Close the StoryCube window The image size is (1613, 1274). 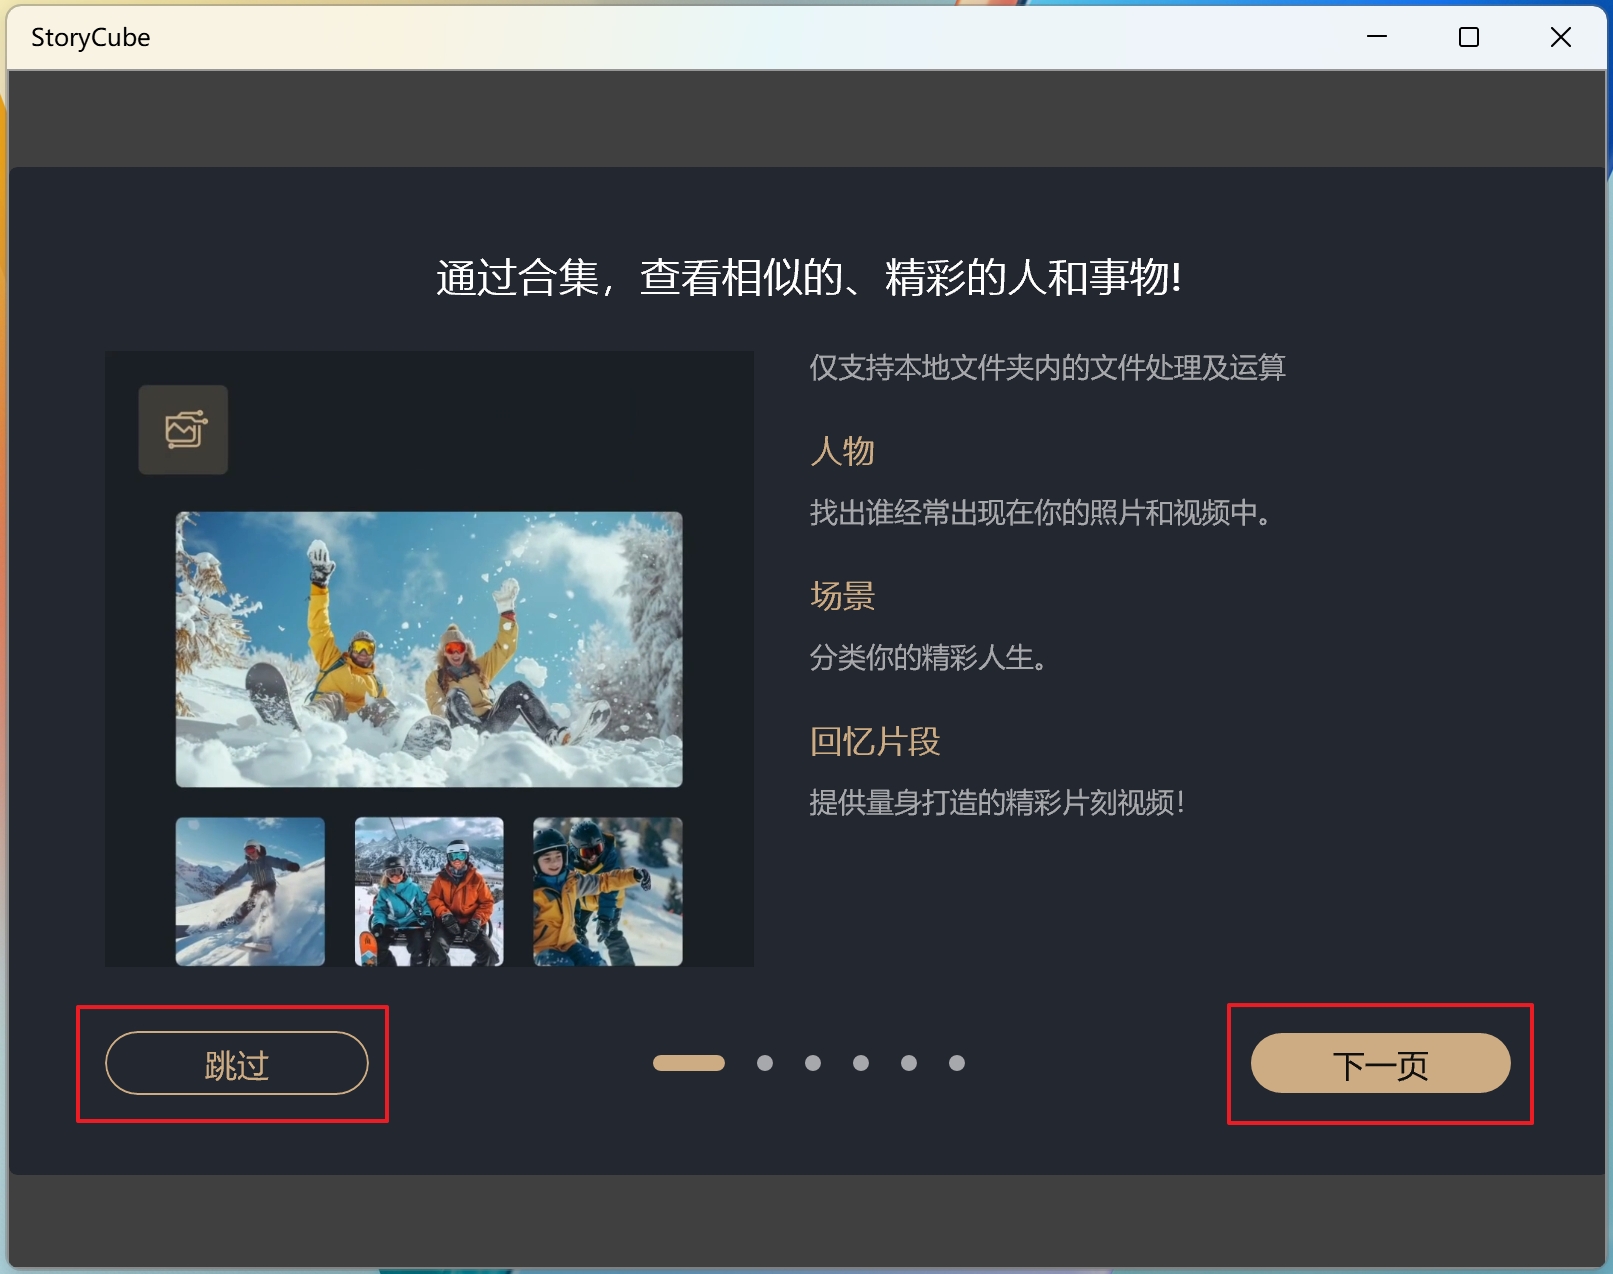[x=1561, y=37]
